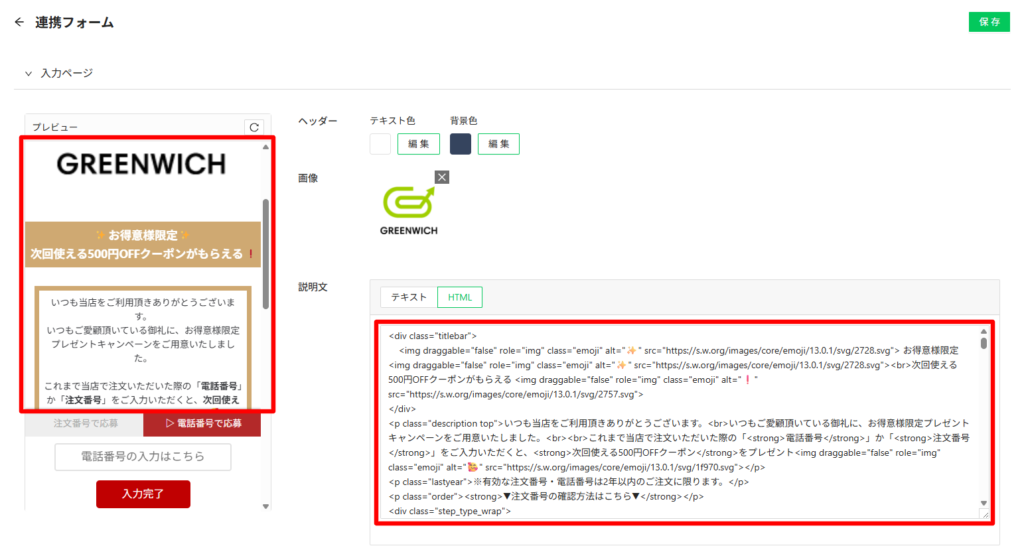Collapse the 入力ページ section chevron
The height and width of the screenshot is (552, 1024).
pos(28,74)
